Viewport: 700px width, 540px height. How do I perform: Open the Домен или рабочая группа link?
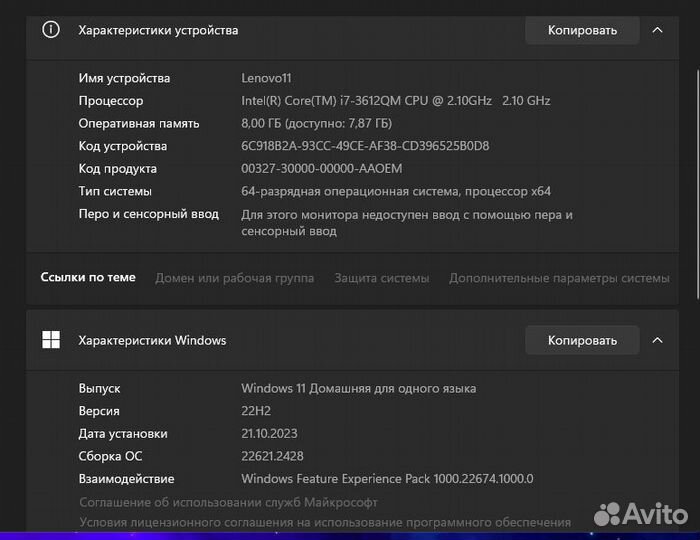(x=234, y=278)
